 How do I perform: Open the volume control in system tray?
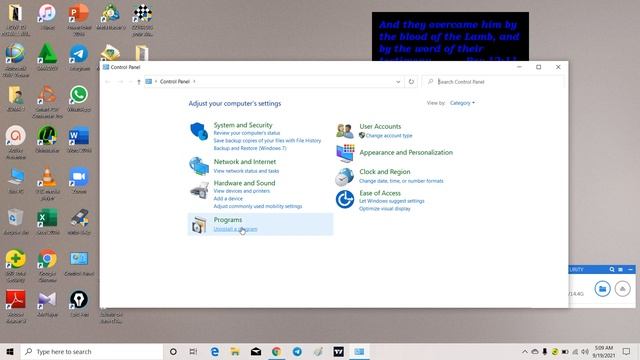(585, 351)
